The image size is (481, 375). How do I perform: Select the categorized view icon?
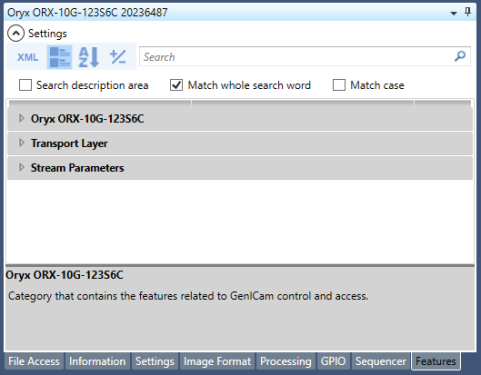(60, 57)
